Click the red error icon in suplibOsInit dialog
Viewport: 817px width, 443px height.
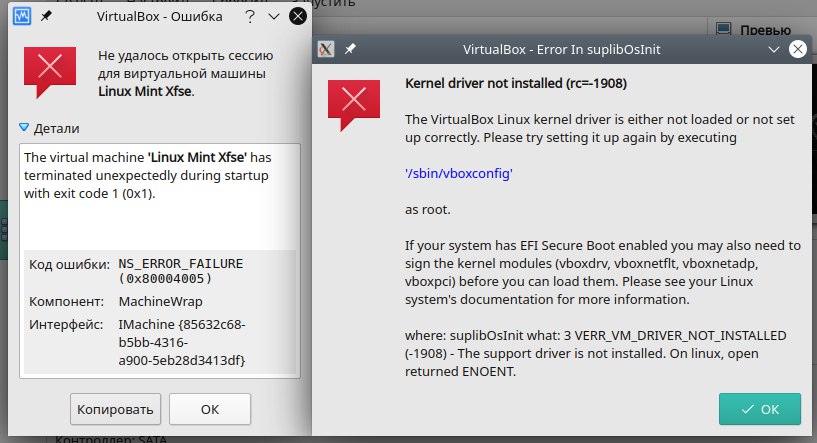tap(354, 105)
